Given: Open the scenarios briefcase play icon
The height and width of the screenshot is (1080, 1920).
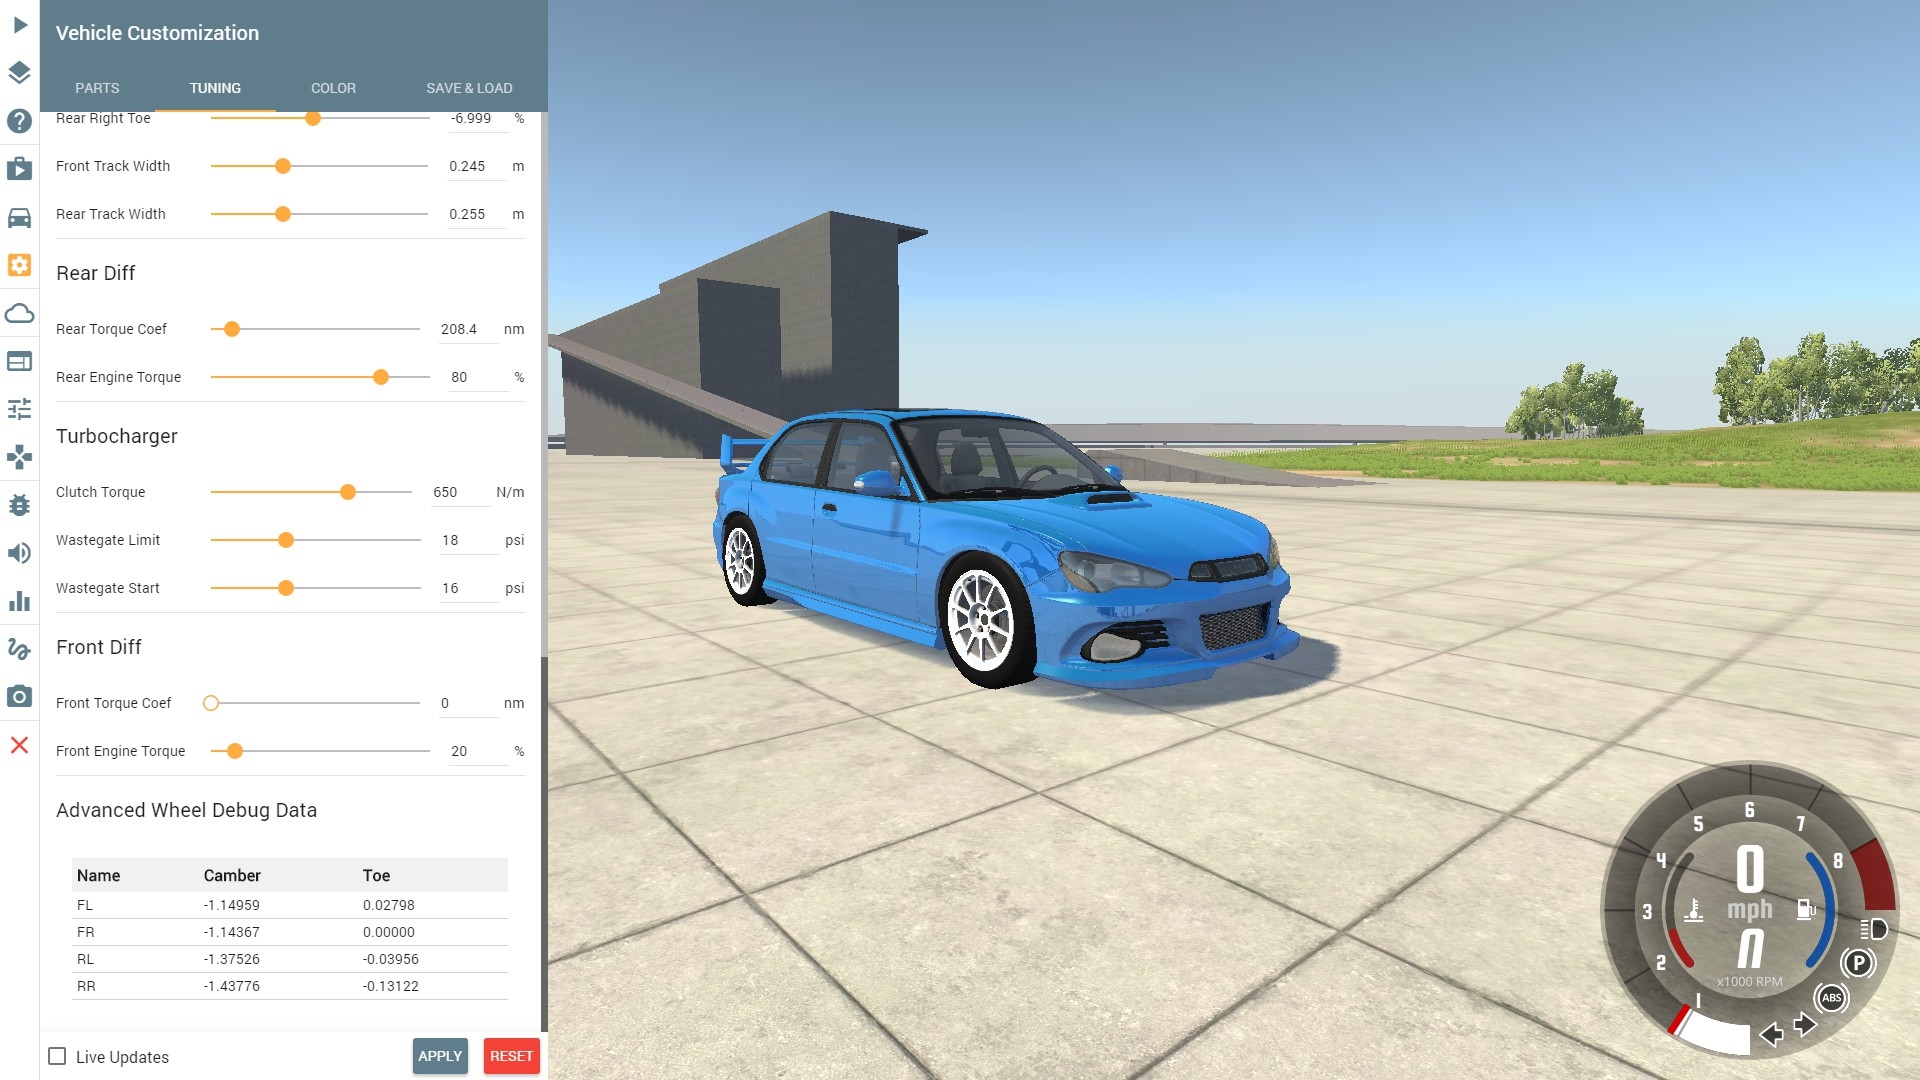Looking at the screenshot, I should [x=19, y=169].
